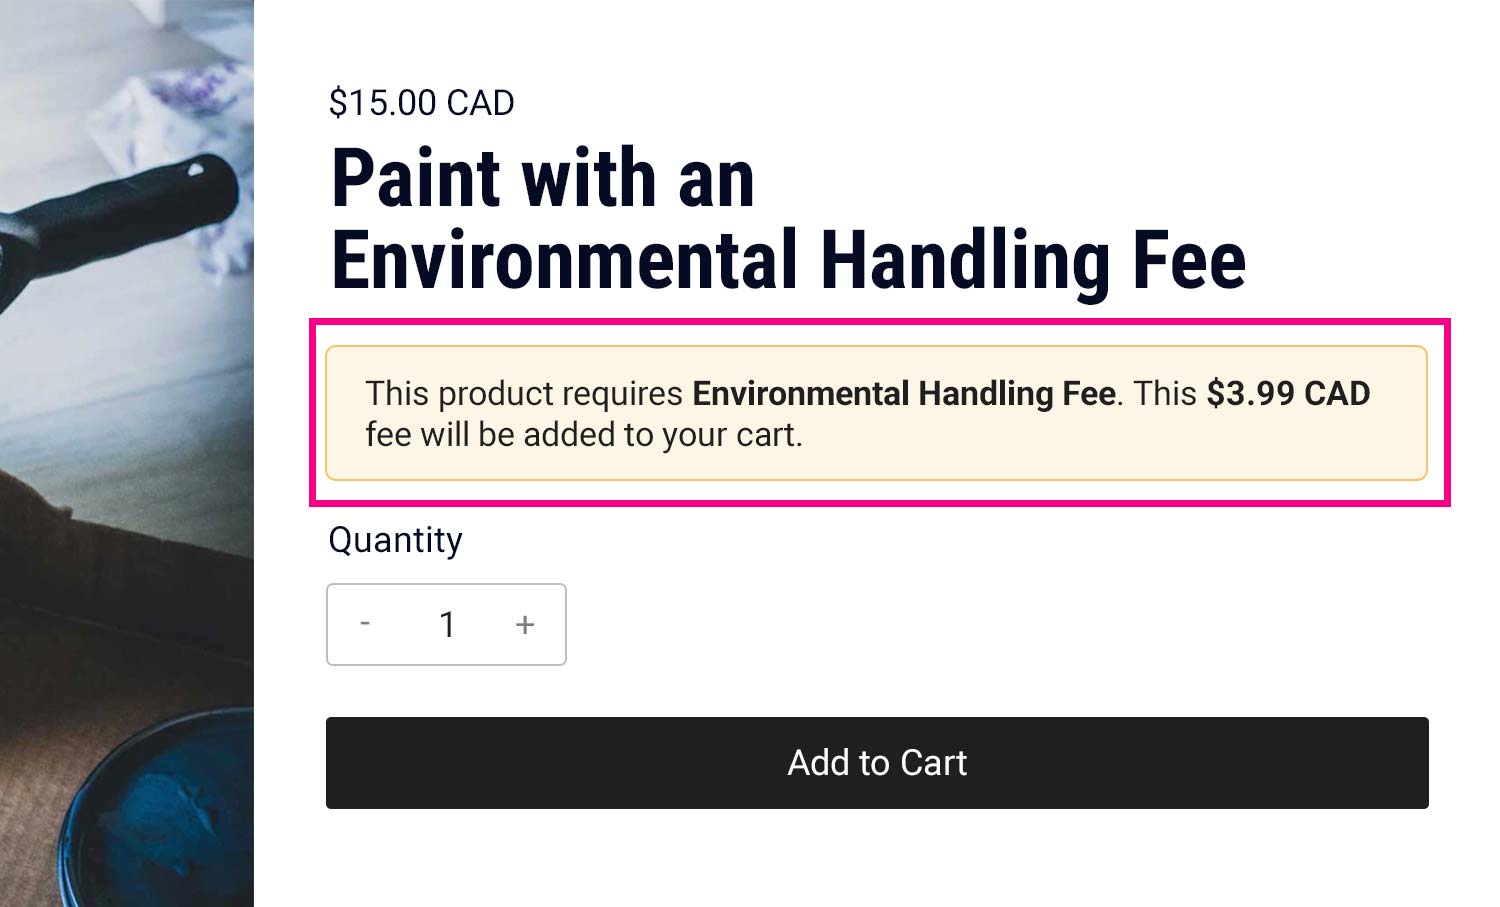Viewport: 1500px width, 907px height.
Task: Select the $15.00 CAD price text
Action: (421, 101)
